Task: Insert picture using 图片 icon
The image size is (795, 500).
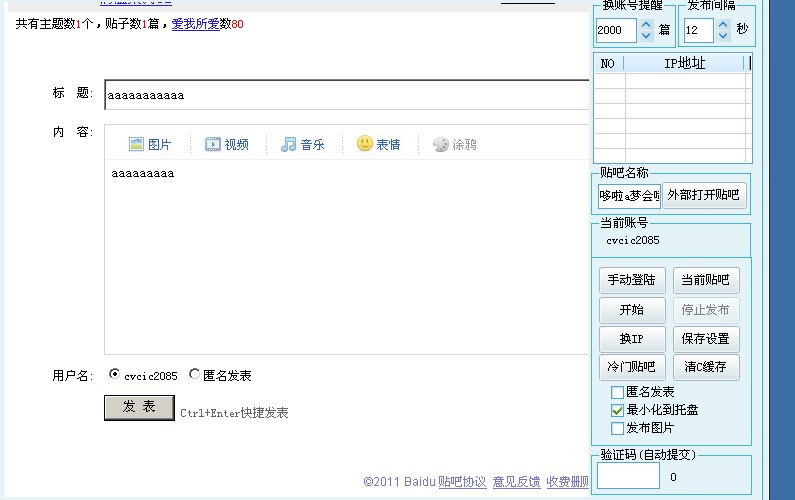Action: [150, 145]
